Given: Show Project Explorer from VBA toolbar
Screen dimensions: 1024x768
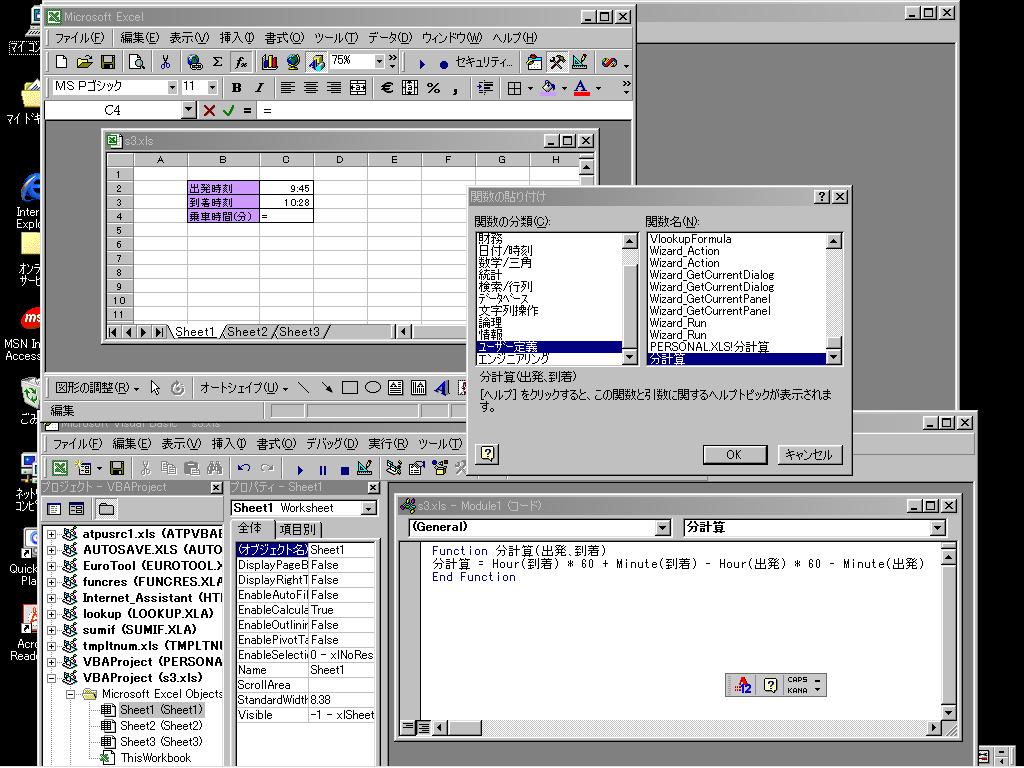Looking at the screenshot, I should pyautogui.click(x=394, y=468).
